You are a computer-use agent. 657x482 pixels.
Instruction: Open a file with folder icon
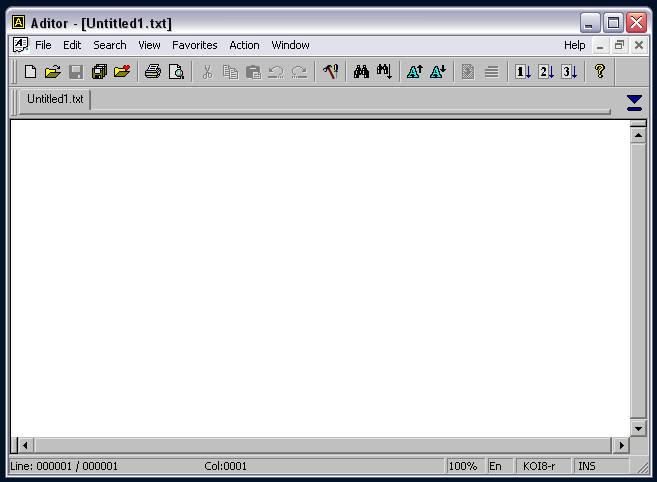pos(53,72)
